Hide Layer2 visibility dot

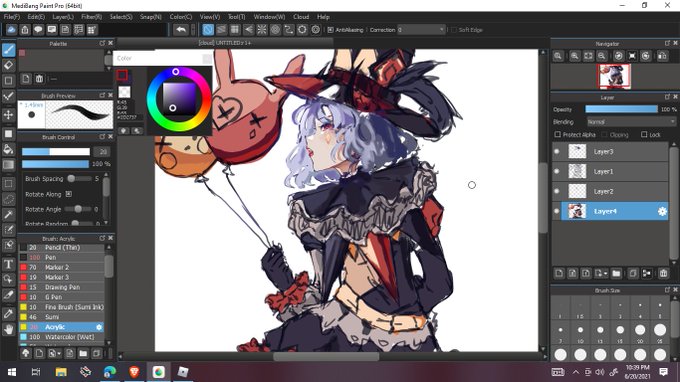point(557,191)
